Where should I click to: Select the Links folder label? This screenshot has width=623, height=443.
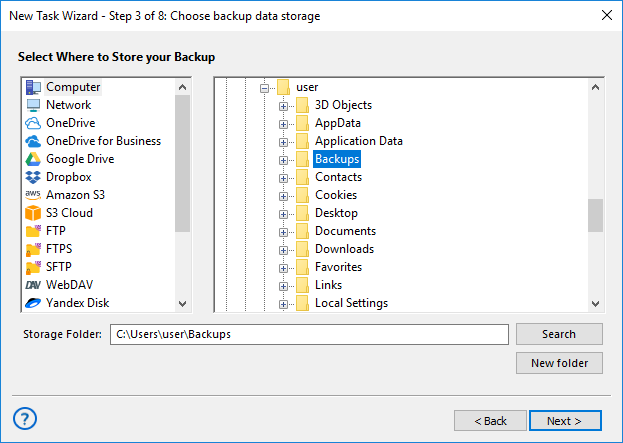click(329, 285)
